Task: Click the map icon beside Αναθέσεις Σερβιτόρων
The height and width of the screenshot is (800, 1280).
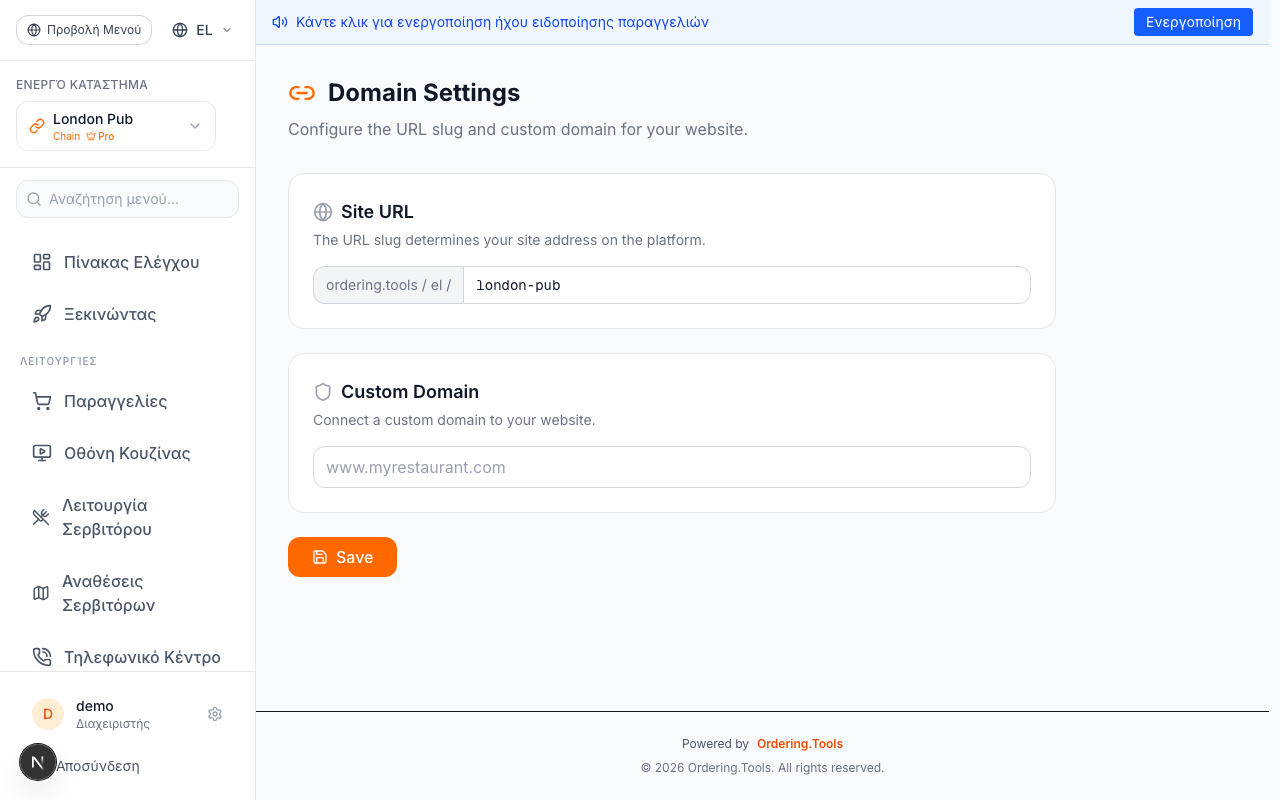Action: point(41,593)
